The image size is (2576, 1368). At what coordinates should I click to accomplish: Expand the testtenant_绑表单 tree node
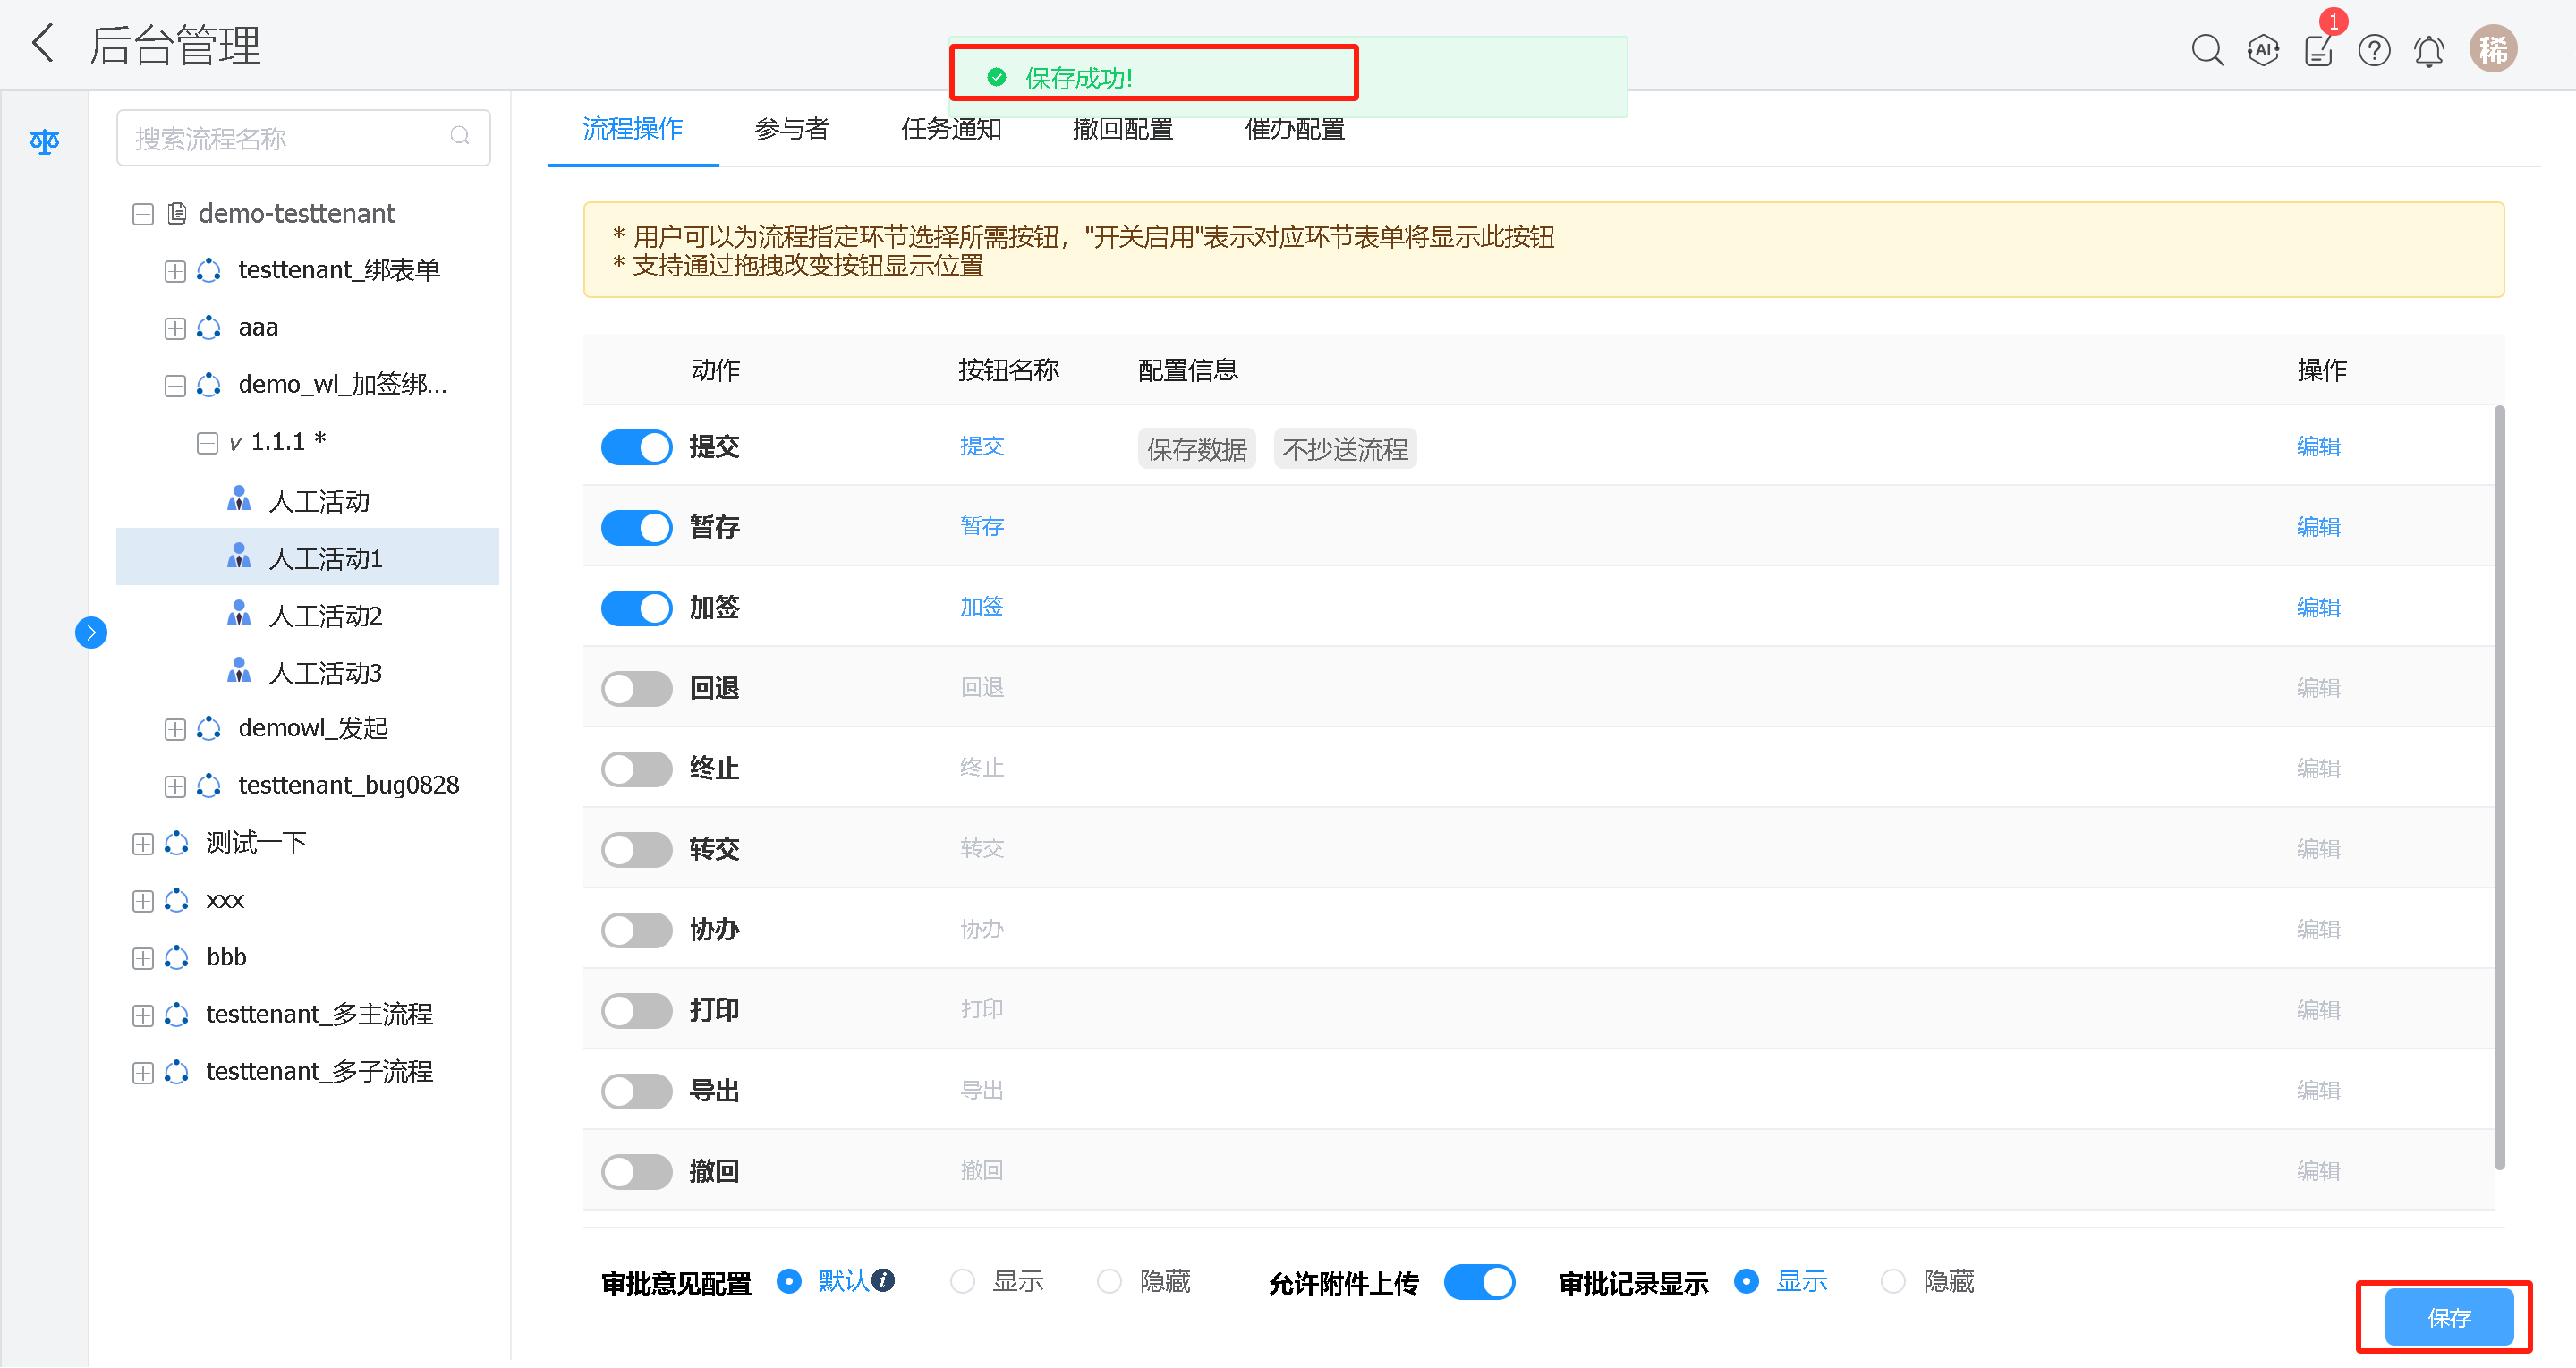[x=174, y=270]
